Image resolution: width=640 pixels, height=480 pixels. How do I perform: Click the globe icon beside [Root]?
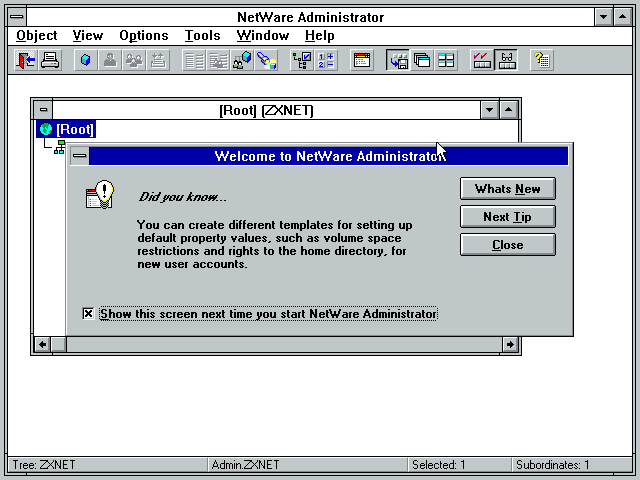coord(46,129)
